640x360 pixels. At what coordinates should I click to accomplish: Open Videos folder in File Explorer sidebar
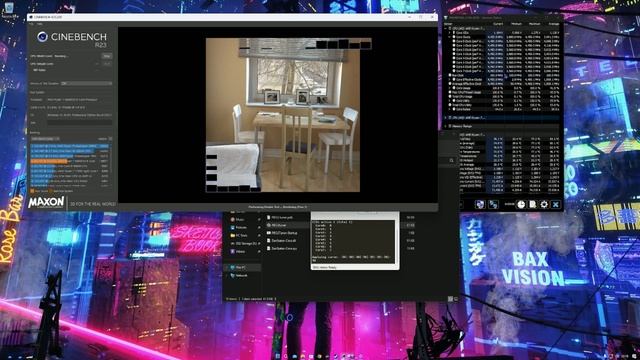point(240,251)
